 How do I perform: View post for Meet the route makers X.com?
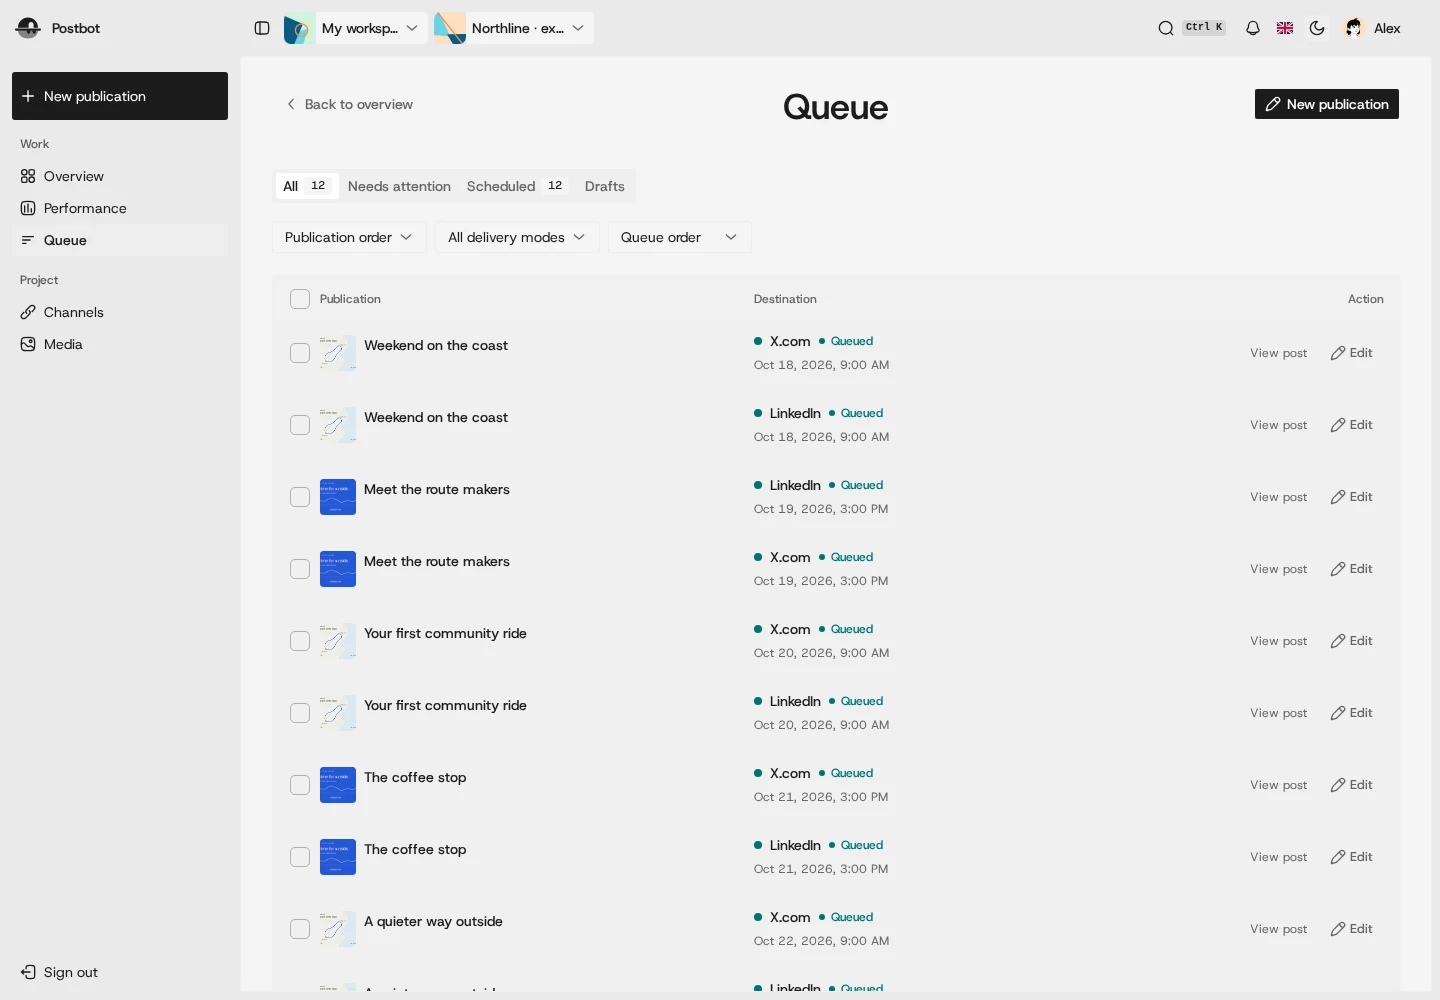(x=1278, y=569)
